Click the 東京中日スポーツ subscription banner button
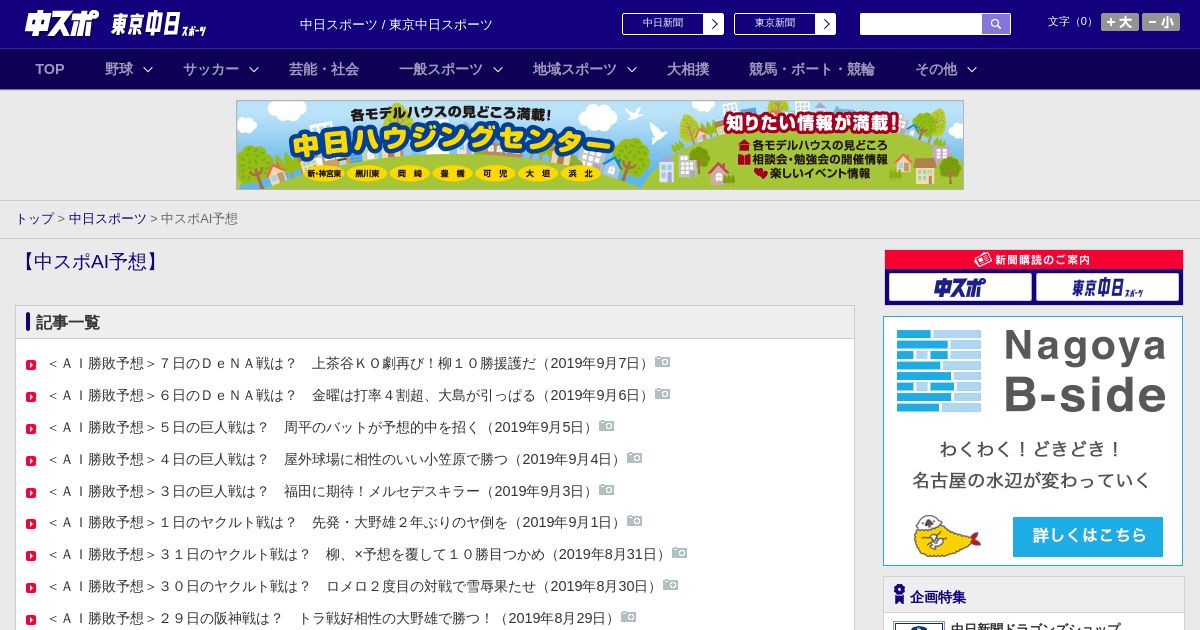The width and height of the screenshot is (1200, 630). point(1107,287)
